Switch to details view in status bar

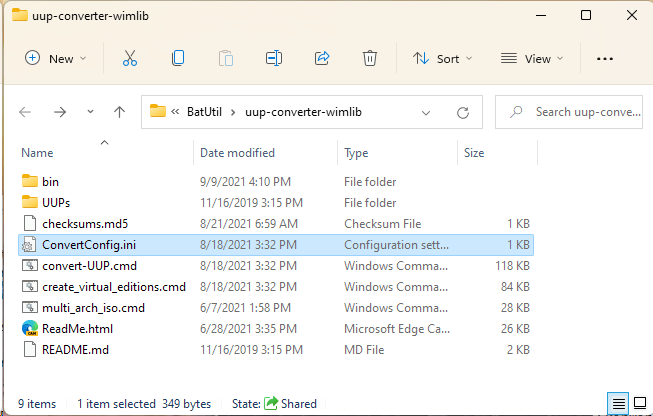pos(619,403)
